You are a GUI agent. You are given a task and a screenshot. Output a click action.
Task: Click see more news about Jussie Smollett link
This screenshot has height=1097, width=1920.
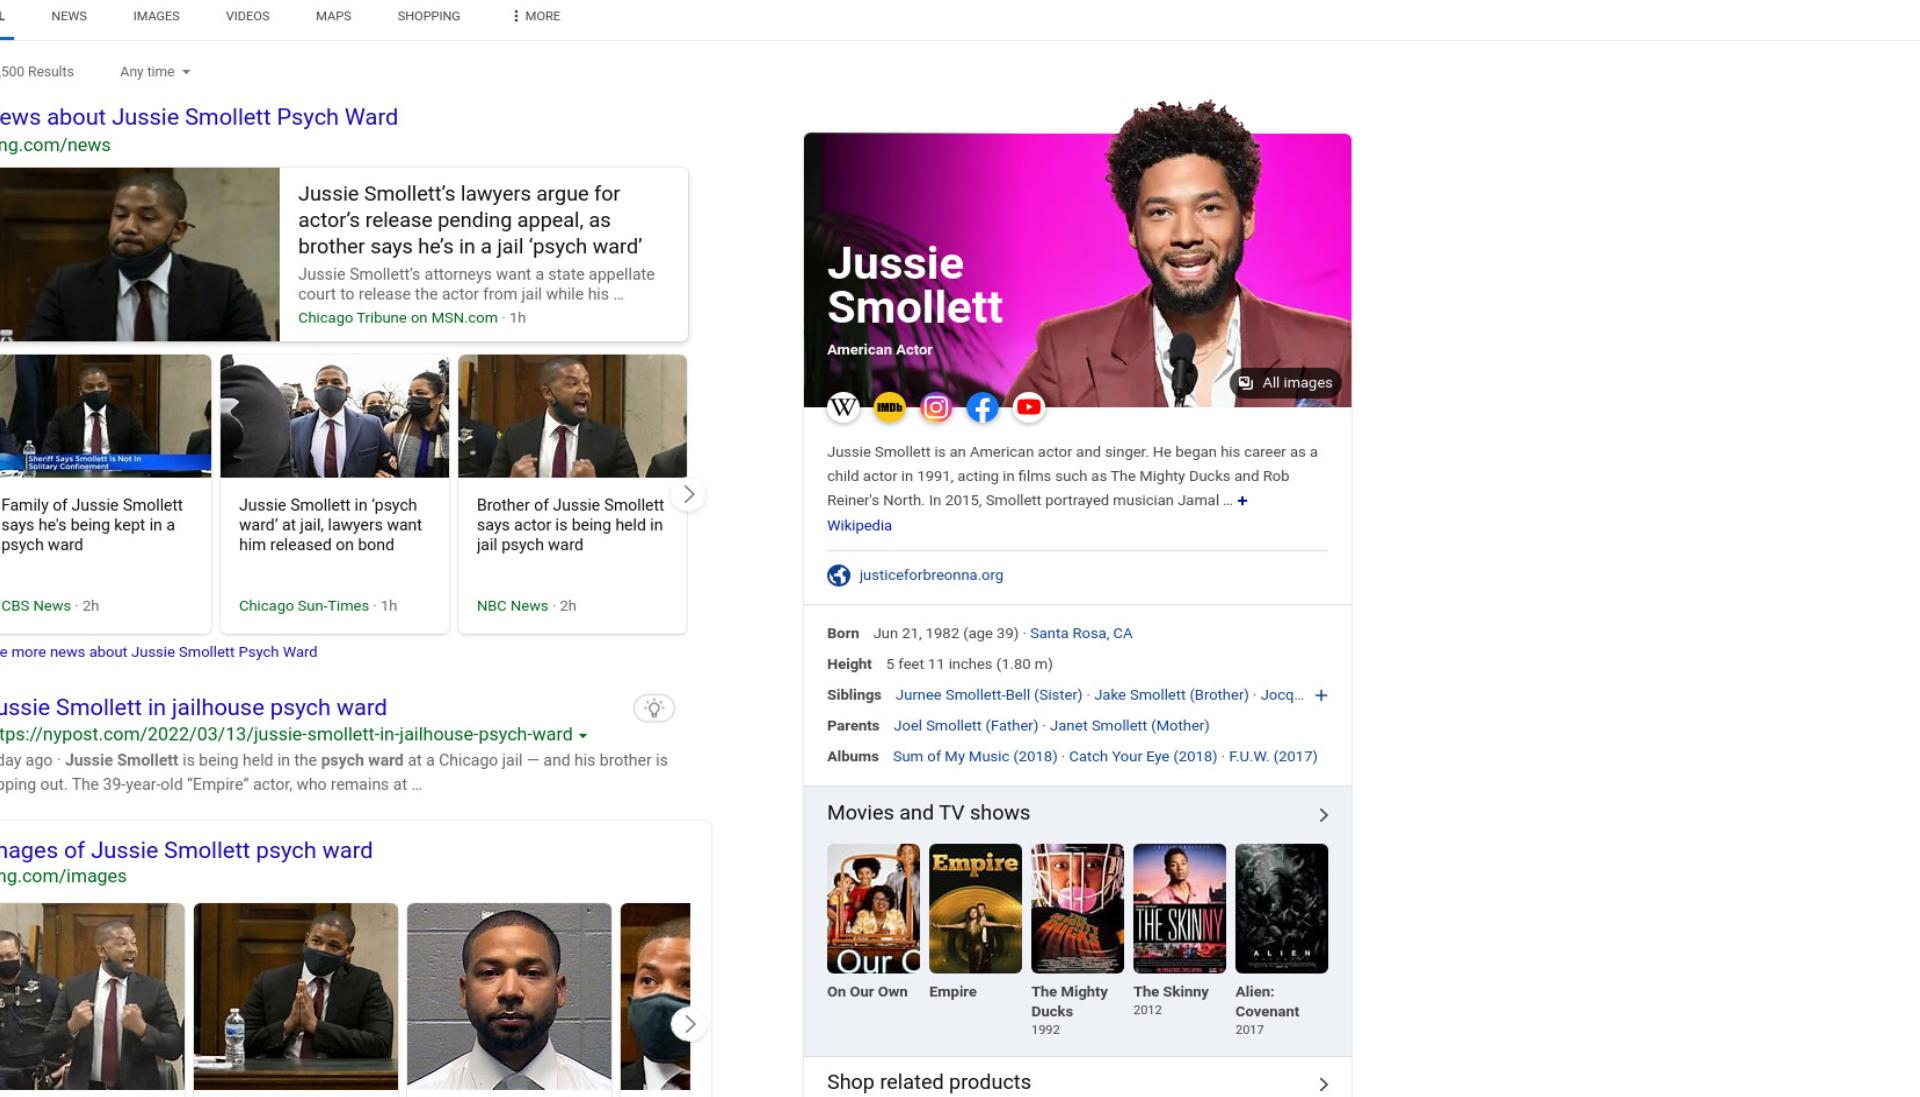(159, 652)
